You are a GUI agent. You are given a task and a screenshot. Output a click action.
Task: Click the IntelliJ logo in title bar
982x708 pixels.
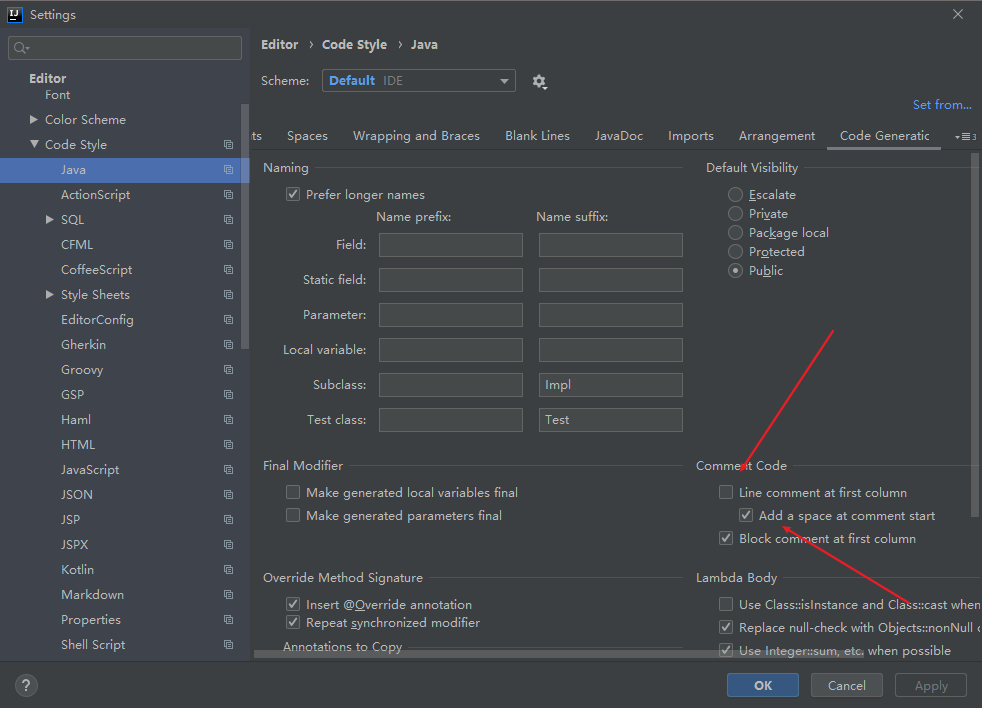click(14, 14)
